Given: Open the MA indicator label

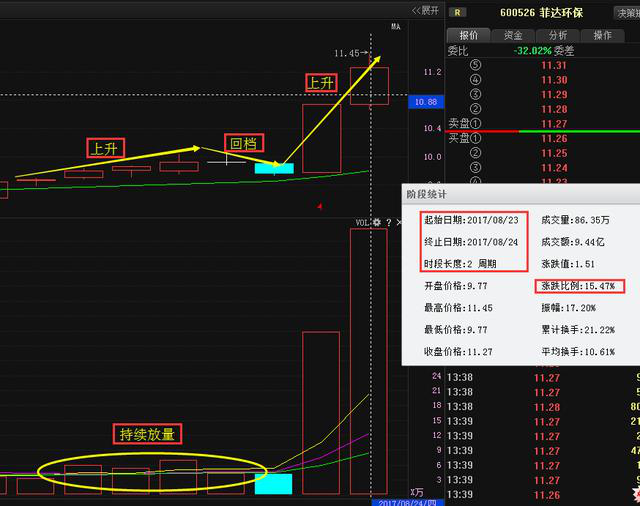Looking at the screenshot, I should [395, 27].
